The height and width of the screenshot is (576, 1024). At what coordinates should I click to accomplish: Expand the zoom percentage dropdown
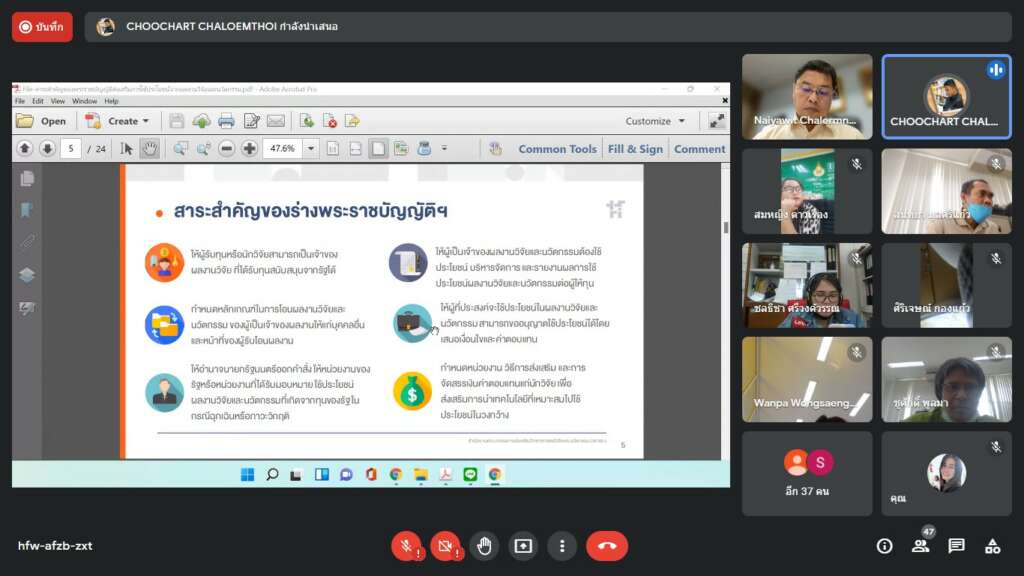point(311,149)
